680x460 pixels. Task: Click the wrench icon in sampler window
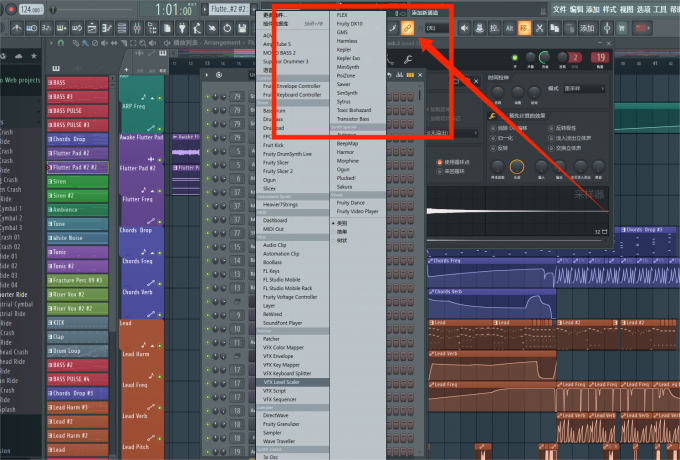tap(493, 116)
